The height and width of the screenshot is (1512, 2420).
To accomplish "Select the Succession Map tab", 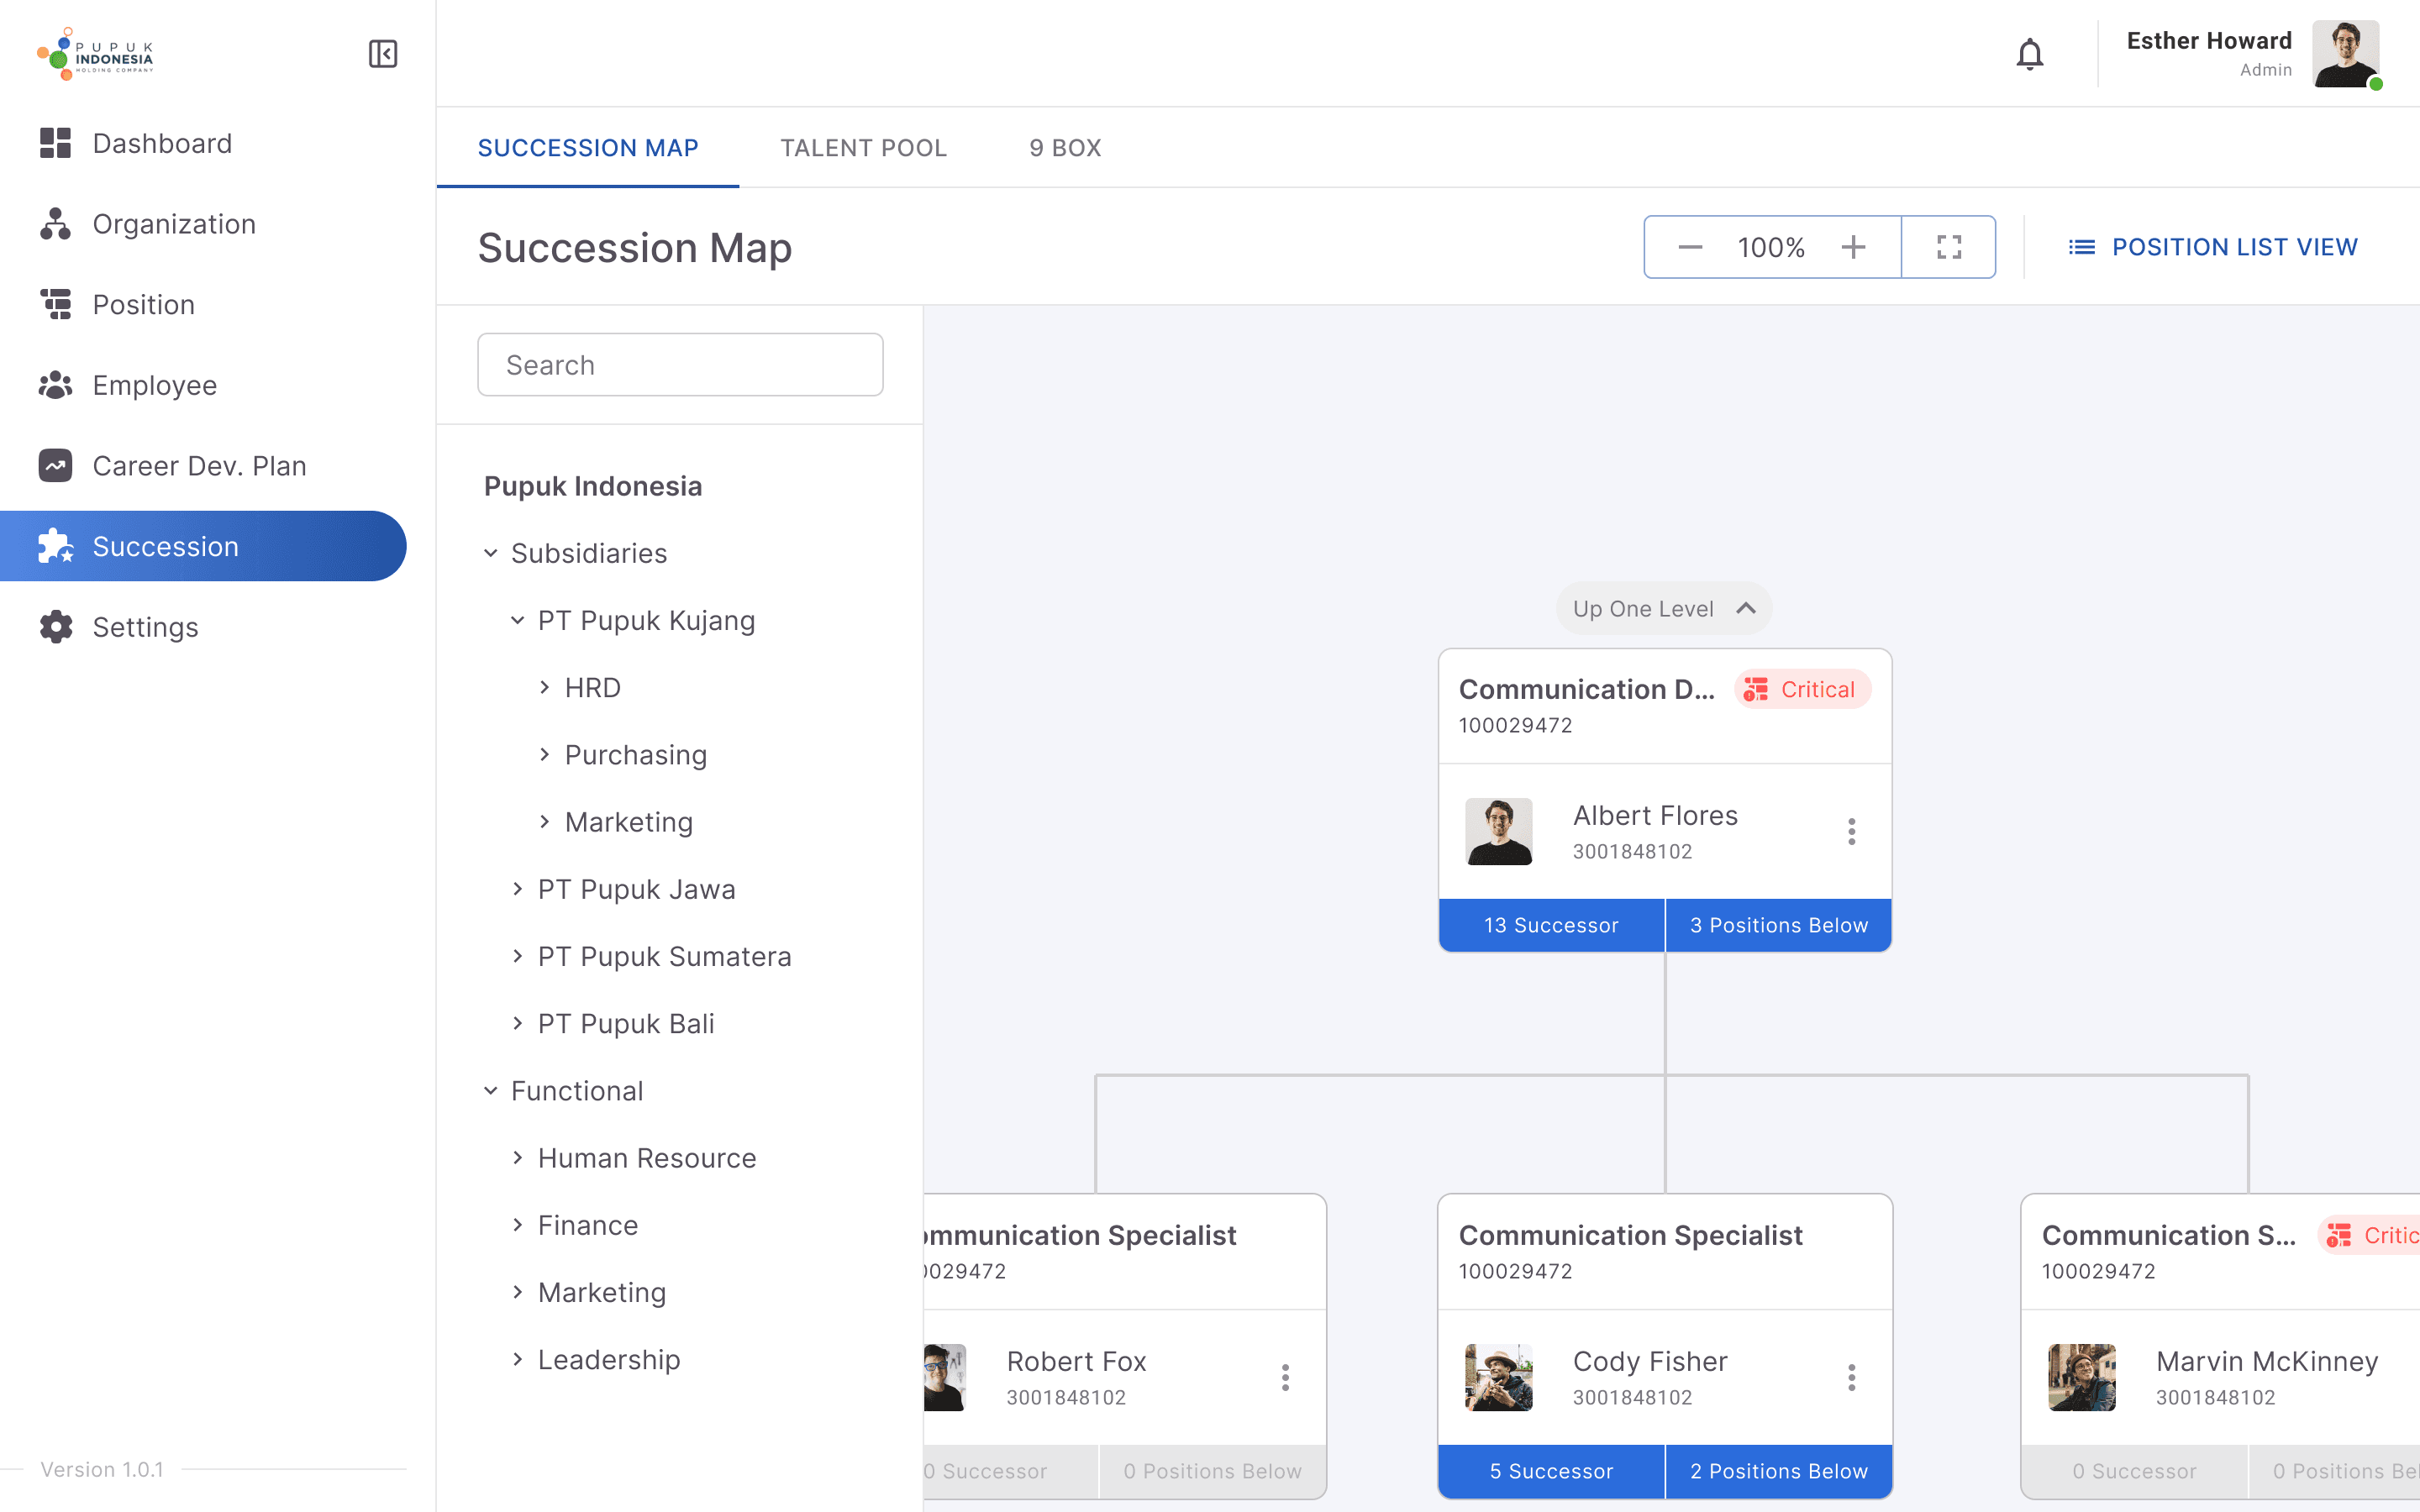I will (588, 148).
